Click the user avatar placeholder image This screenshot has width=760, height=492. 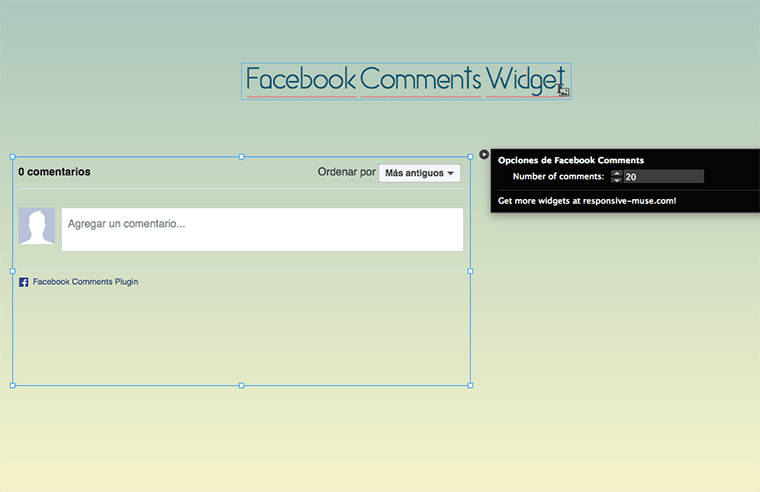pyautogui.click(x=37, y=226)
